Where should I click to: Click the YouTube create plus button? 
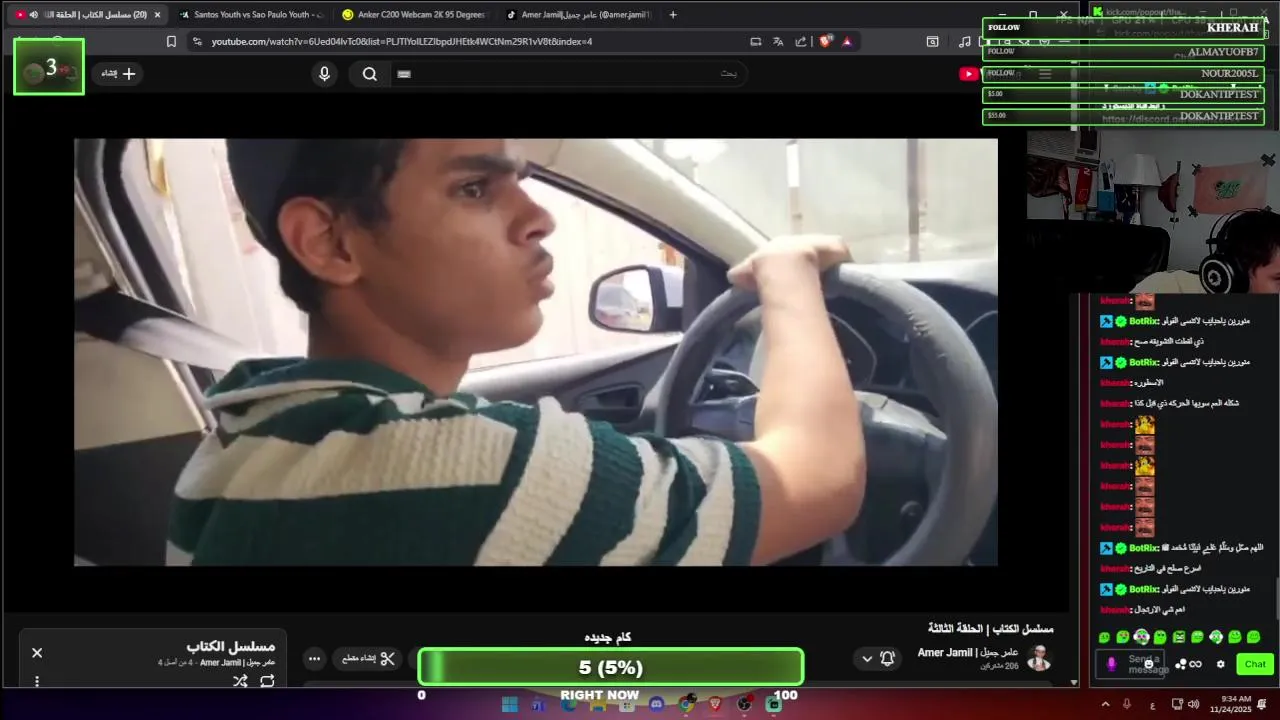pyautogui.click(x=118, y=74)
